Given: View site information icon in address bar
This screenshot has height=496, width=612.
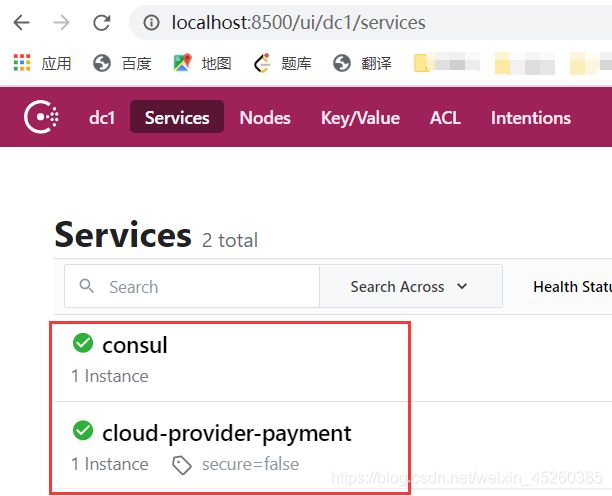Looking at the screenshot, I should 151,23.
